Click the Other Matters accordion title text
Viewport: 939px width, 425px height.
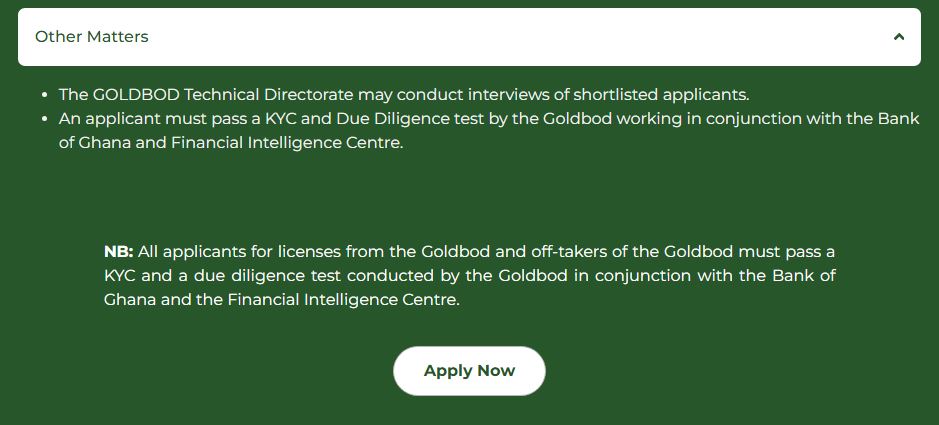click(x=92, y=37)
